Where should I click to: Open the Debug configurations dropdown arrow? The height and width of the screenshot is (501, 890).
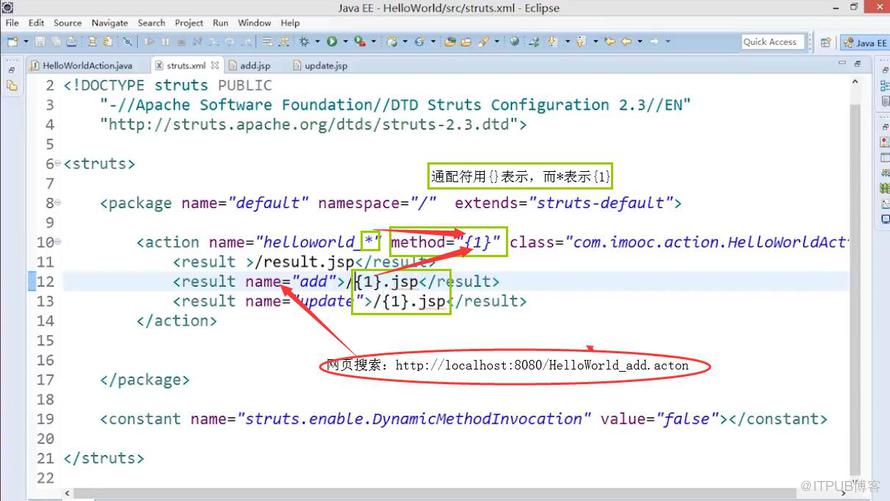(x=317, y=41)
